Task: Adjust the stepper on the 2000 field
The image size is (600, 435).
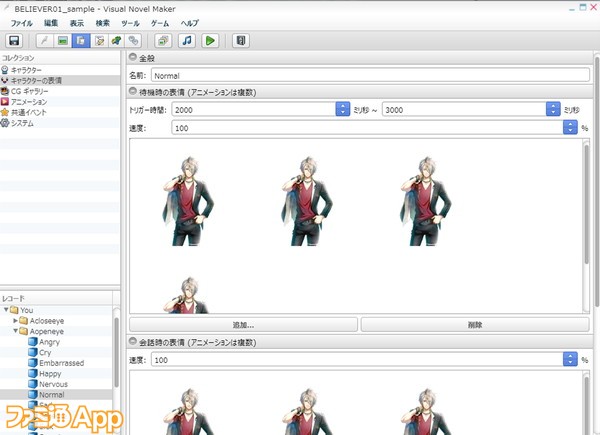Action: click(x=343, y=109)
